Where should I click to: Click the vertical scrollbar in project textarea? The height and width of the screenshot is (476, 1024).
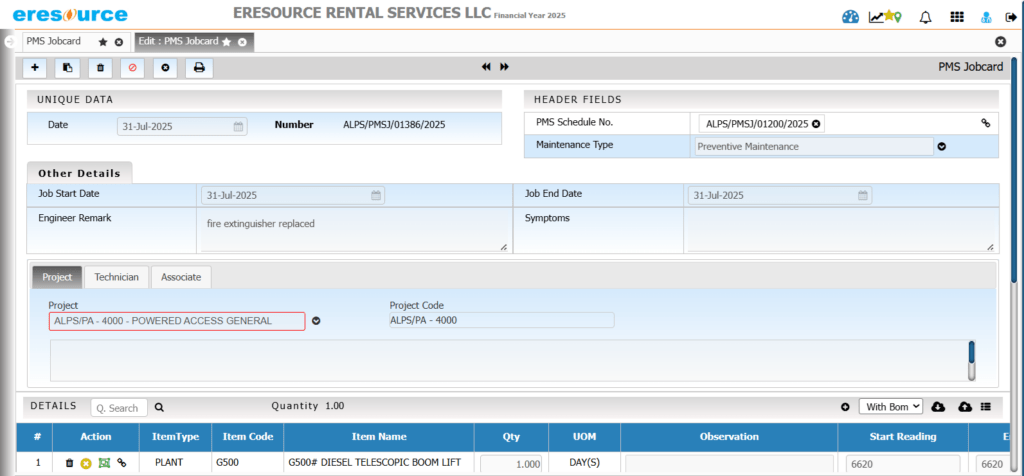pyautogui.click(x=971, y=359)
